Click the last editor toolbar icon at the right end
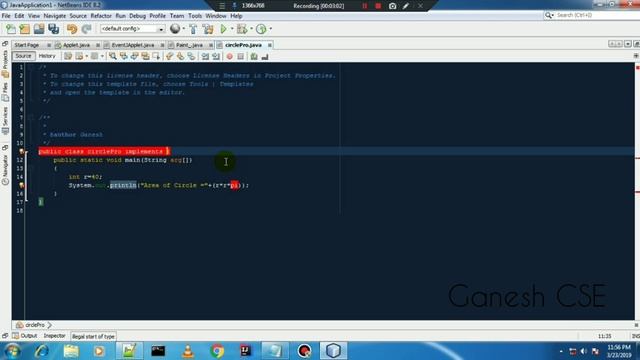 (x=265, y=56)
